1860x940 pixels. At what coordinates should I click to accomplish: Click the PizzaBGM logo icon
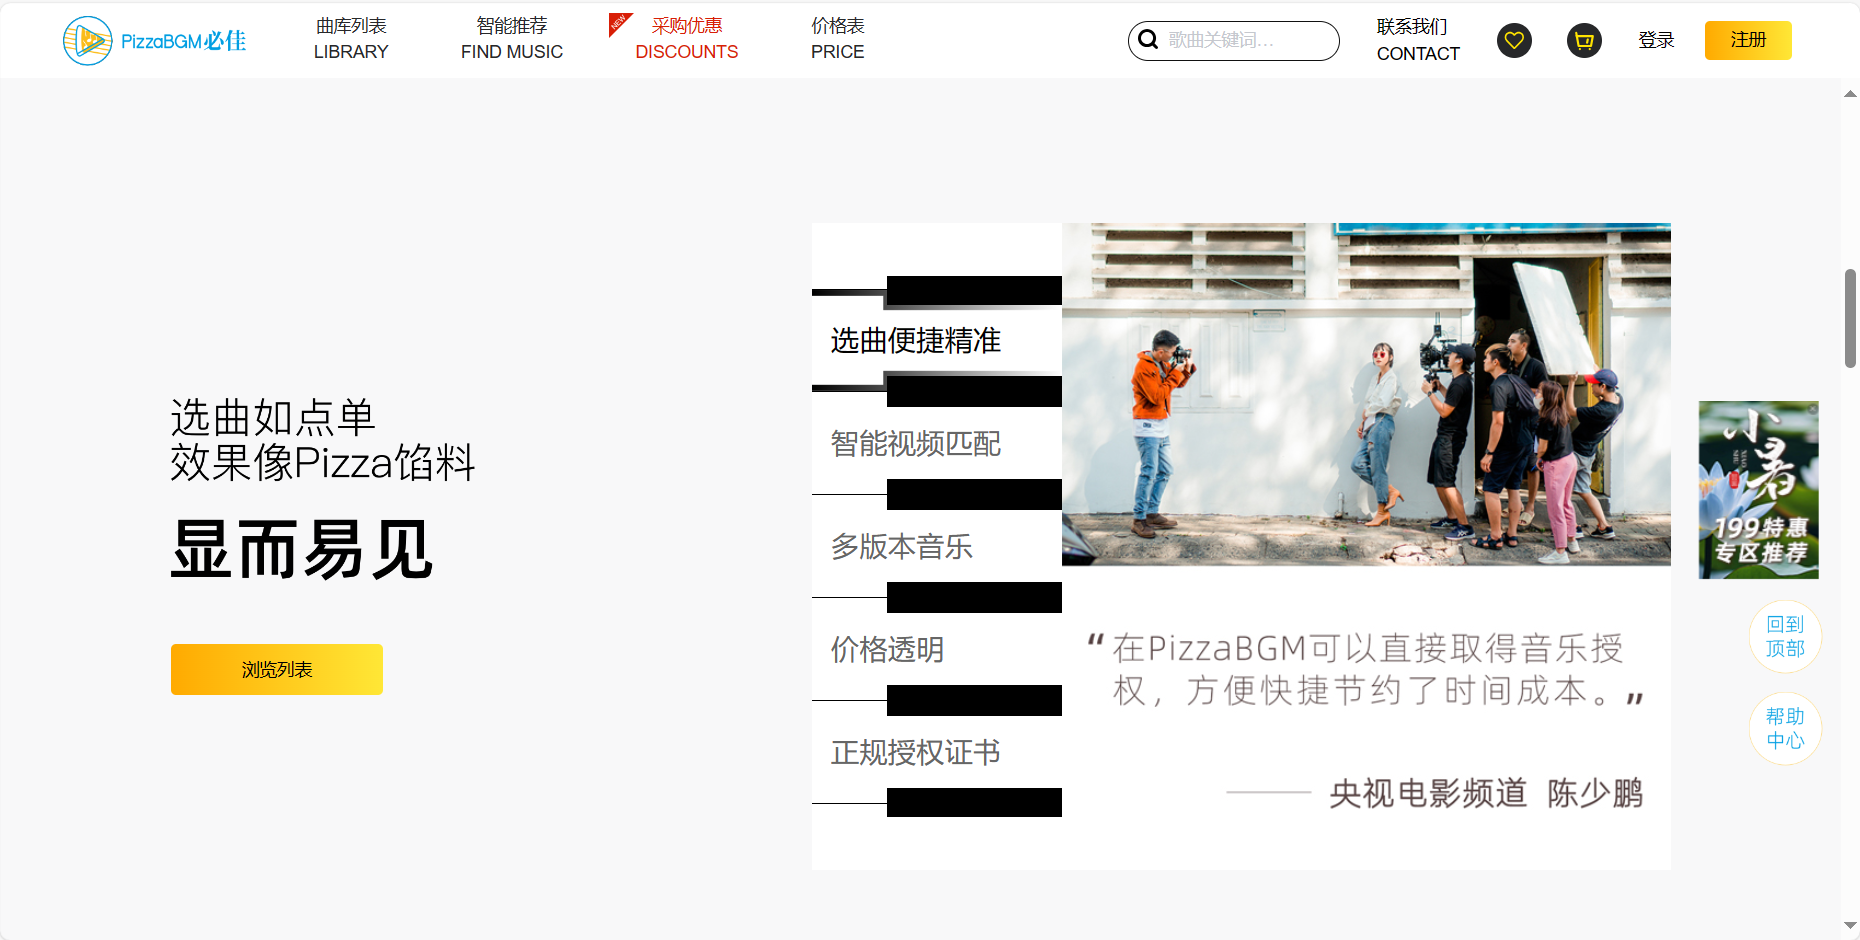pos(87,41)
